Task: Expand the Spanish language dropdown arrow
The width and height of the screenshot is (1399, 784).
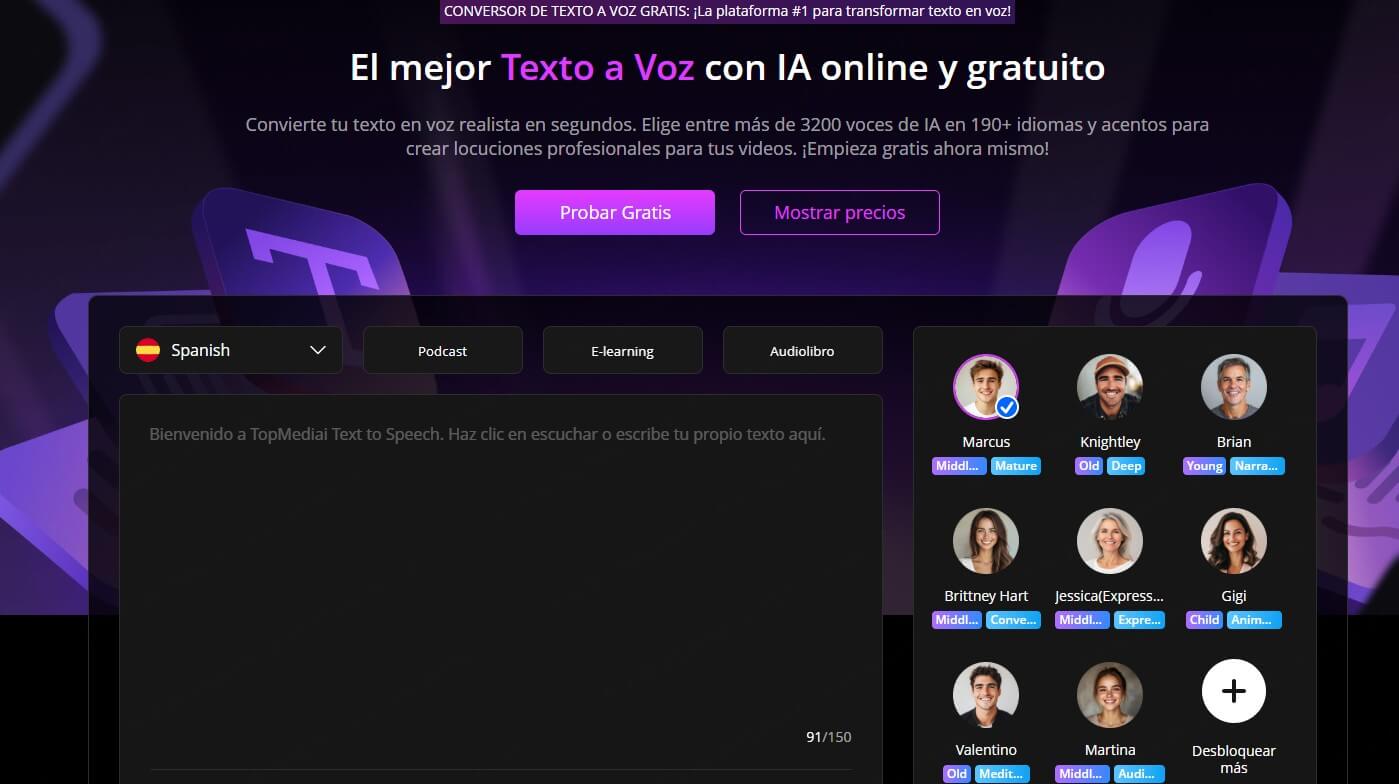Action: tap(318, 350)
